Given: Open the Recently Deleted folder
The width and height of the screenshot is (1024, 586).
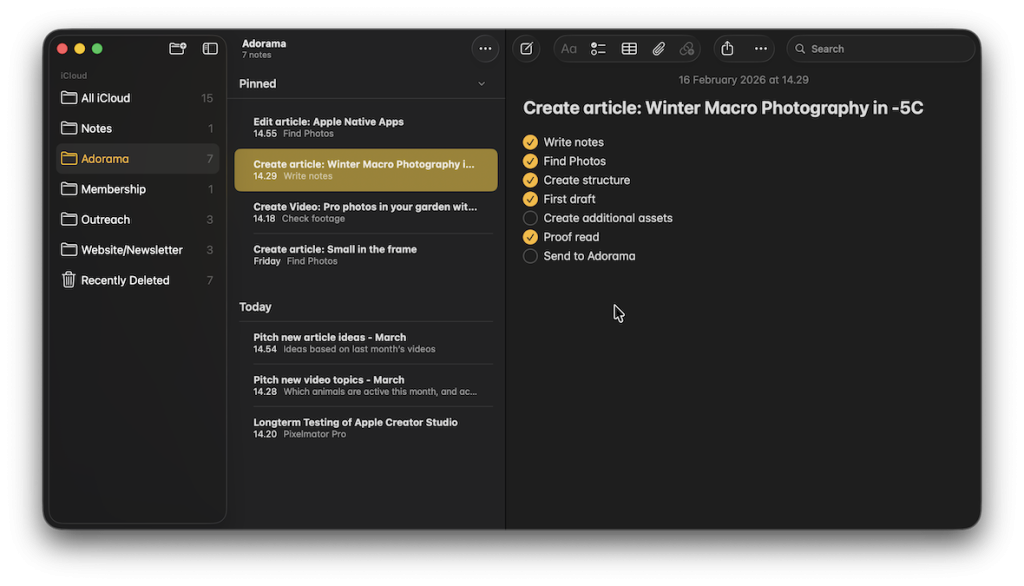Looking at the screenshot, I should click(124, 280).
